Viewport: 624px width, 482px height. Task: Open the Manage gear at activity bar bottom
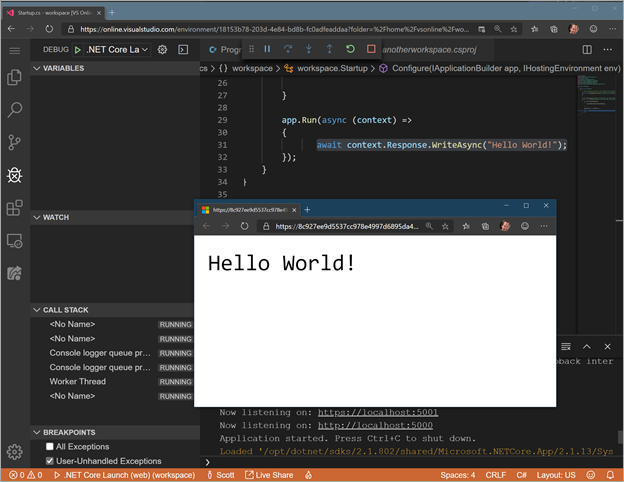coord(14,452)
